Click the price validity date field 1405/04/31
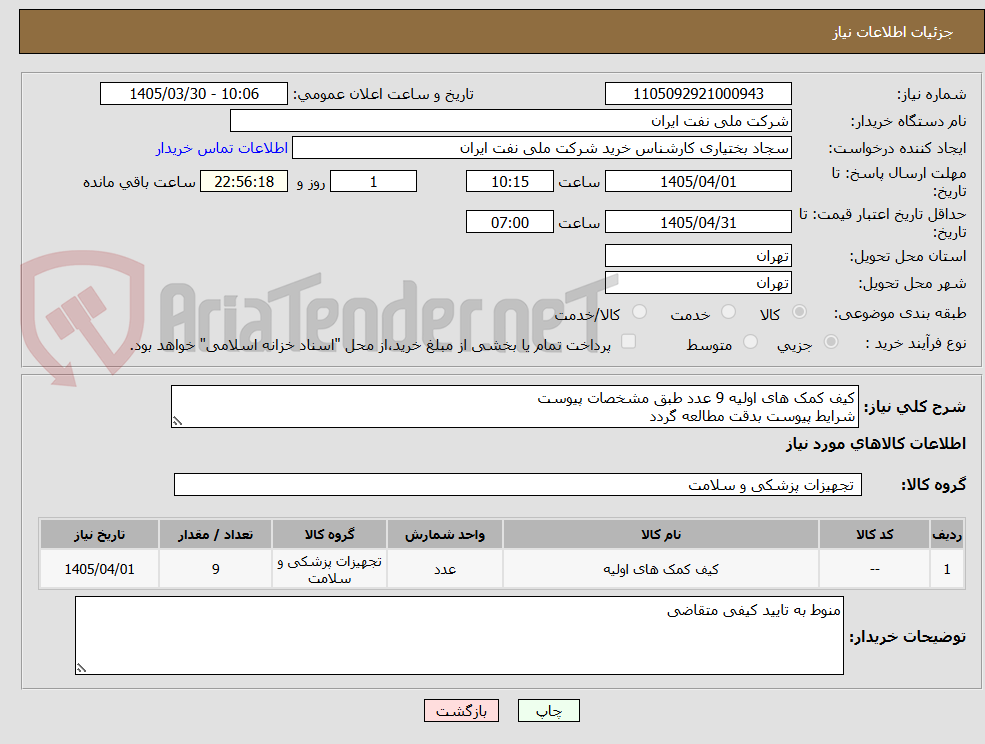 tap(698, 222)
